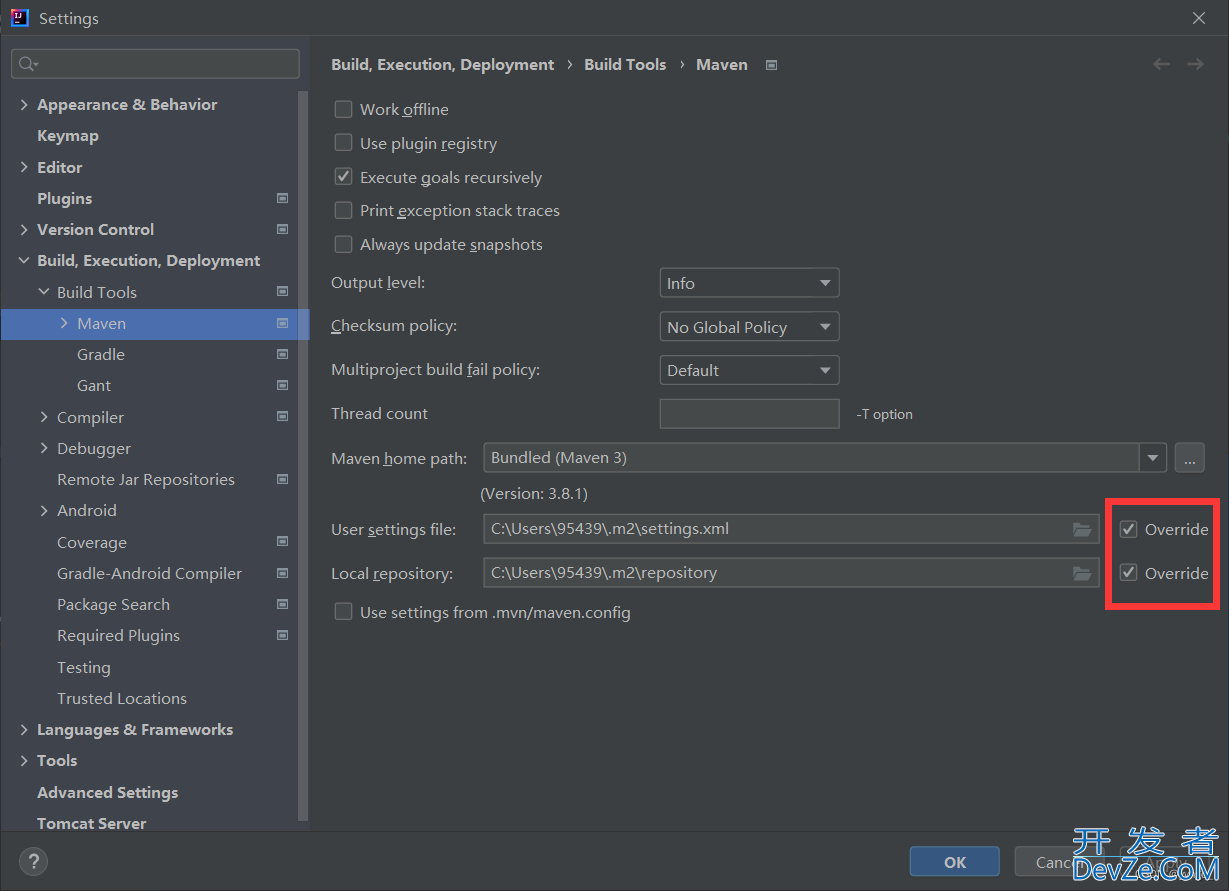This screenshot has height=891, width=1229.
Task: Click the Thread count input field
Action: [749, 414]
